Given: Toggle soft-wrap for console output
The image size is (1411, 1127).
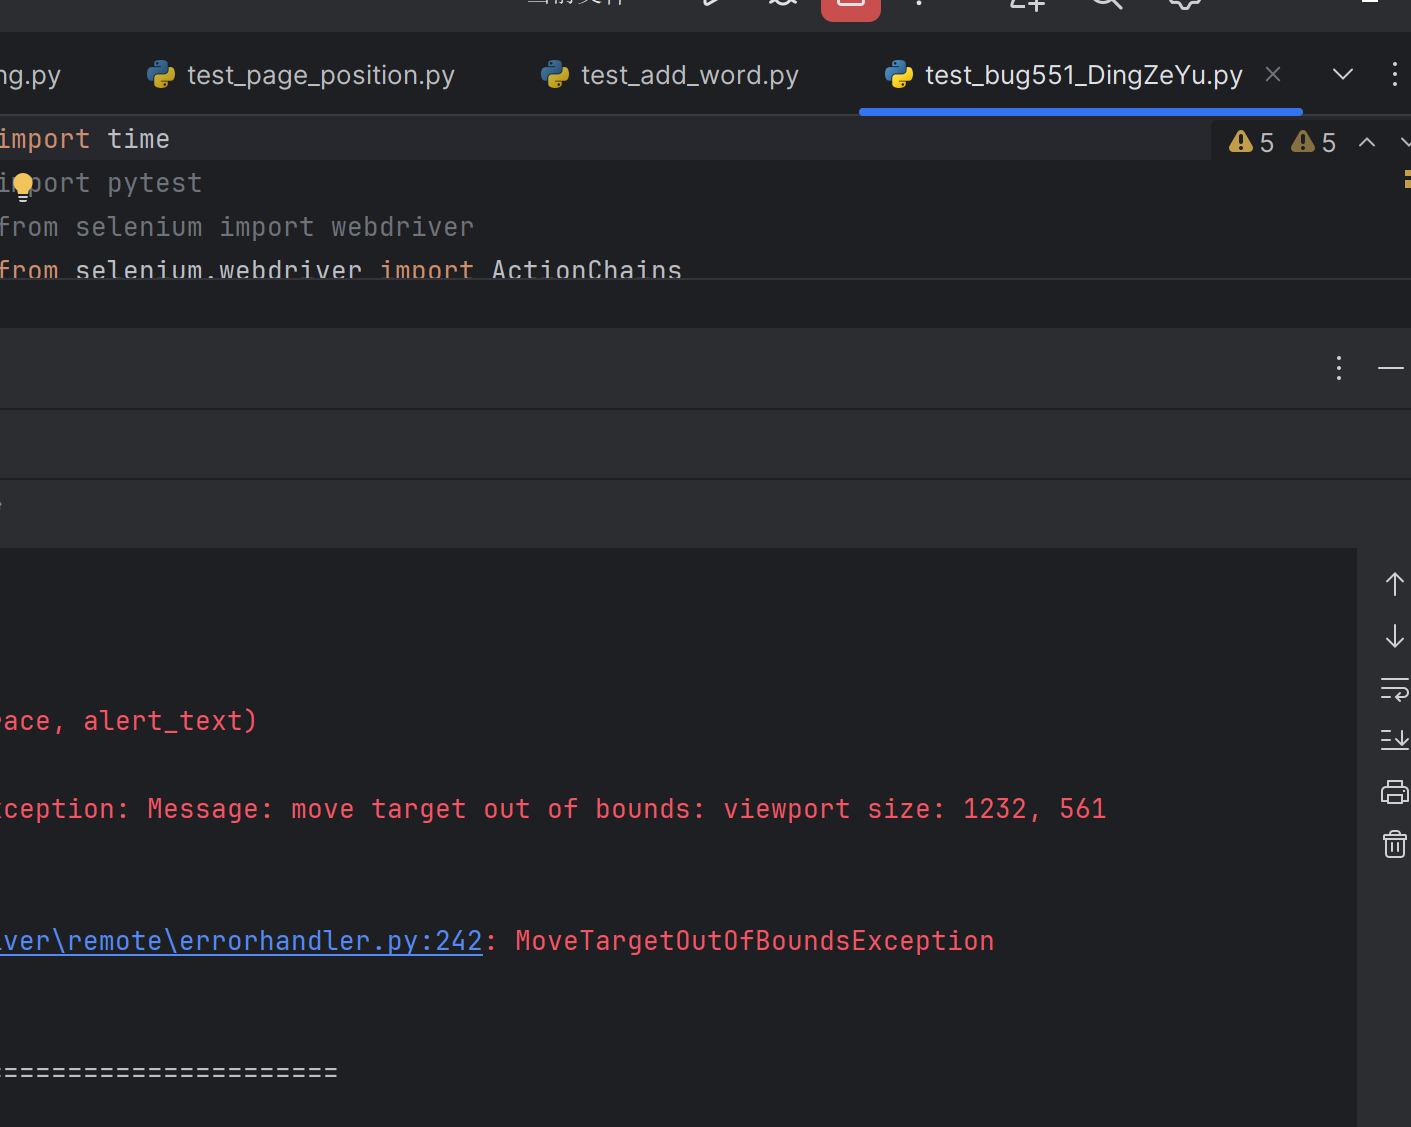Looking at the screenshot, I should pos(1394,688).
